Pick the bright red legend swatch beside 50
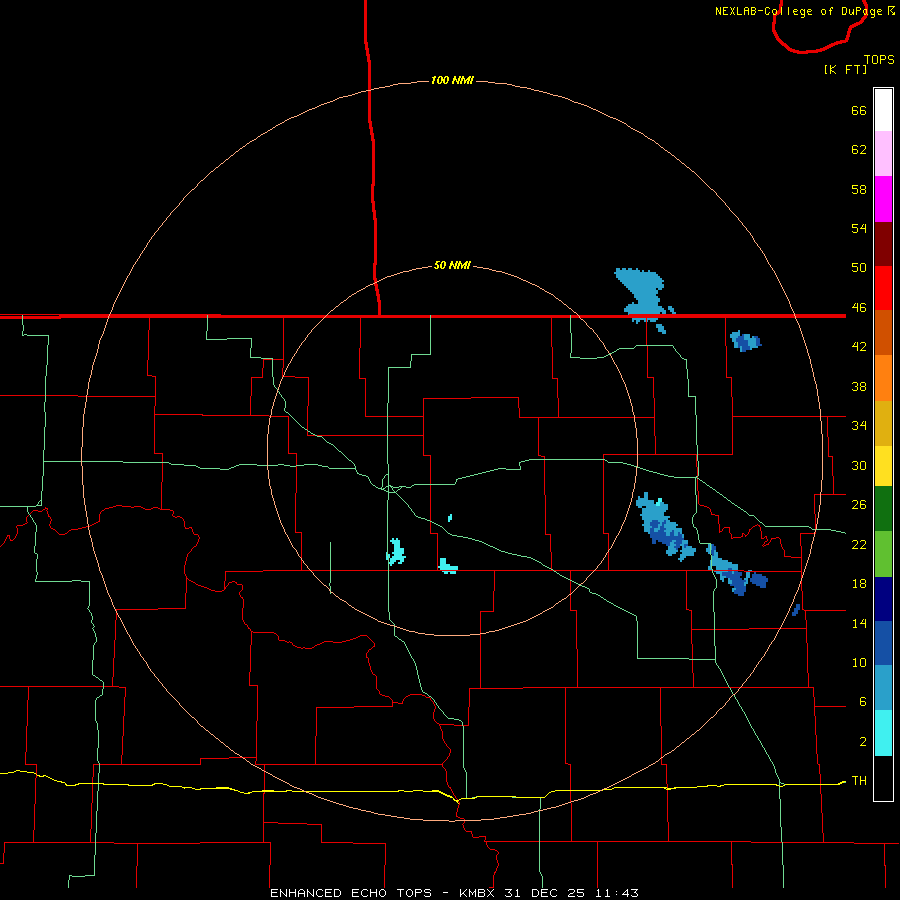 click(x=883, y=288)
